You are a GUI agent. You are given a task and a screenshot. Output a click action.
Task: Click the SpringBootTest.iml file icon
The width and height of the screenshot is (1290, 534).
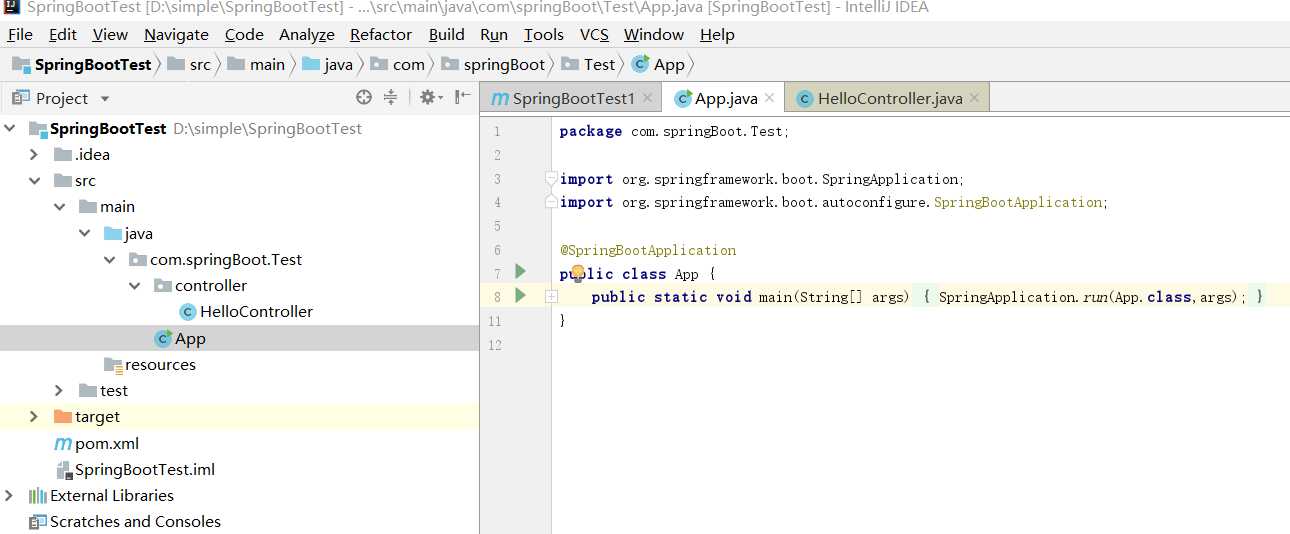pos(64,469)
